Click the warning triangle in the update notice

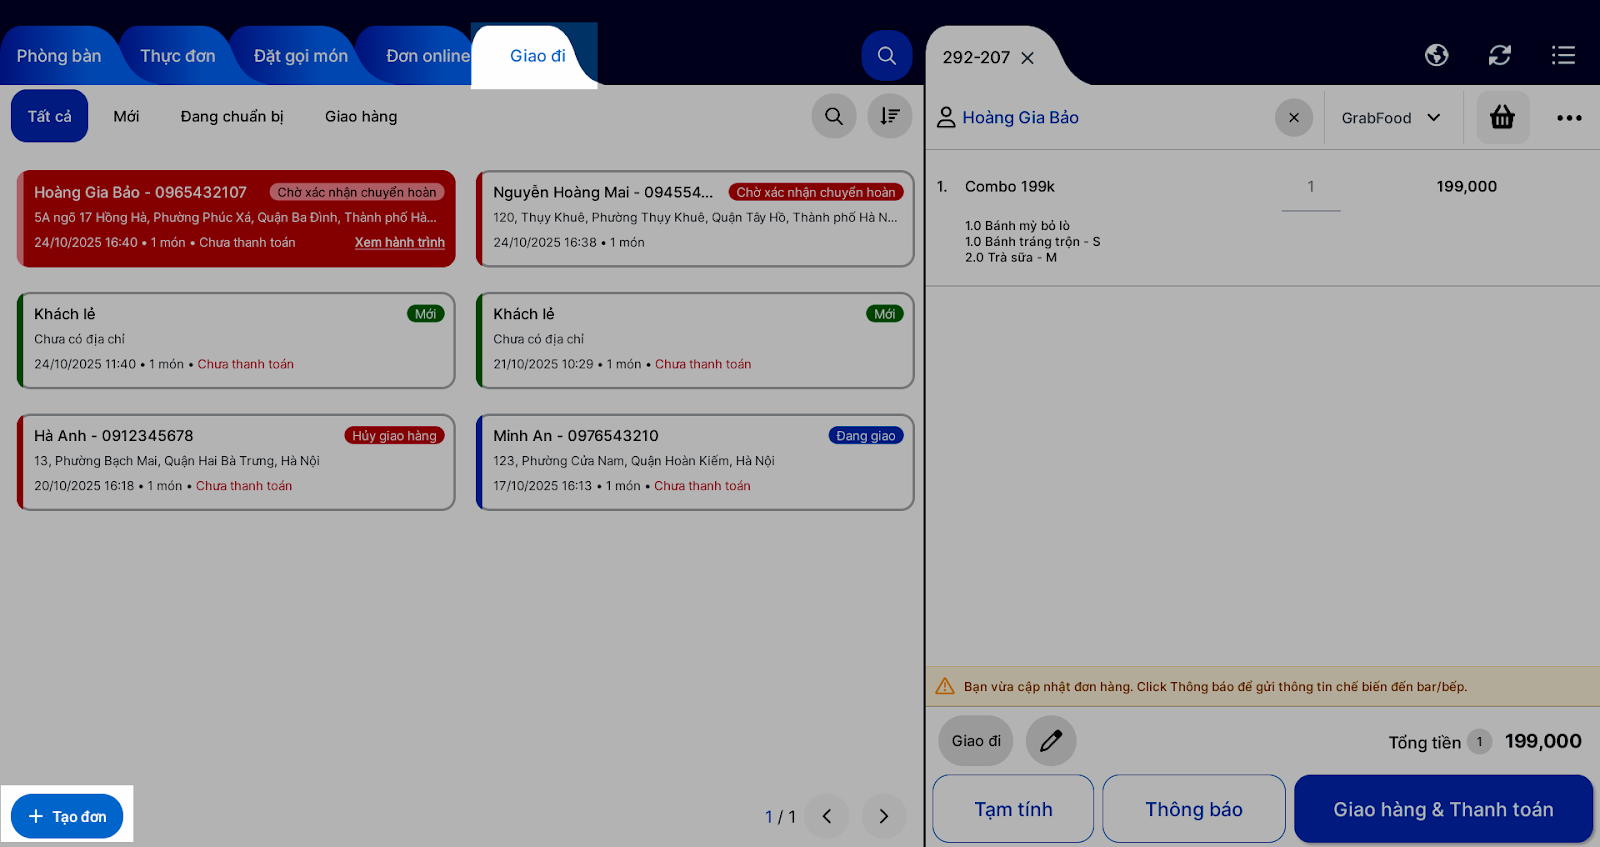[945, 686]
